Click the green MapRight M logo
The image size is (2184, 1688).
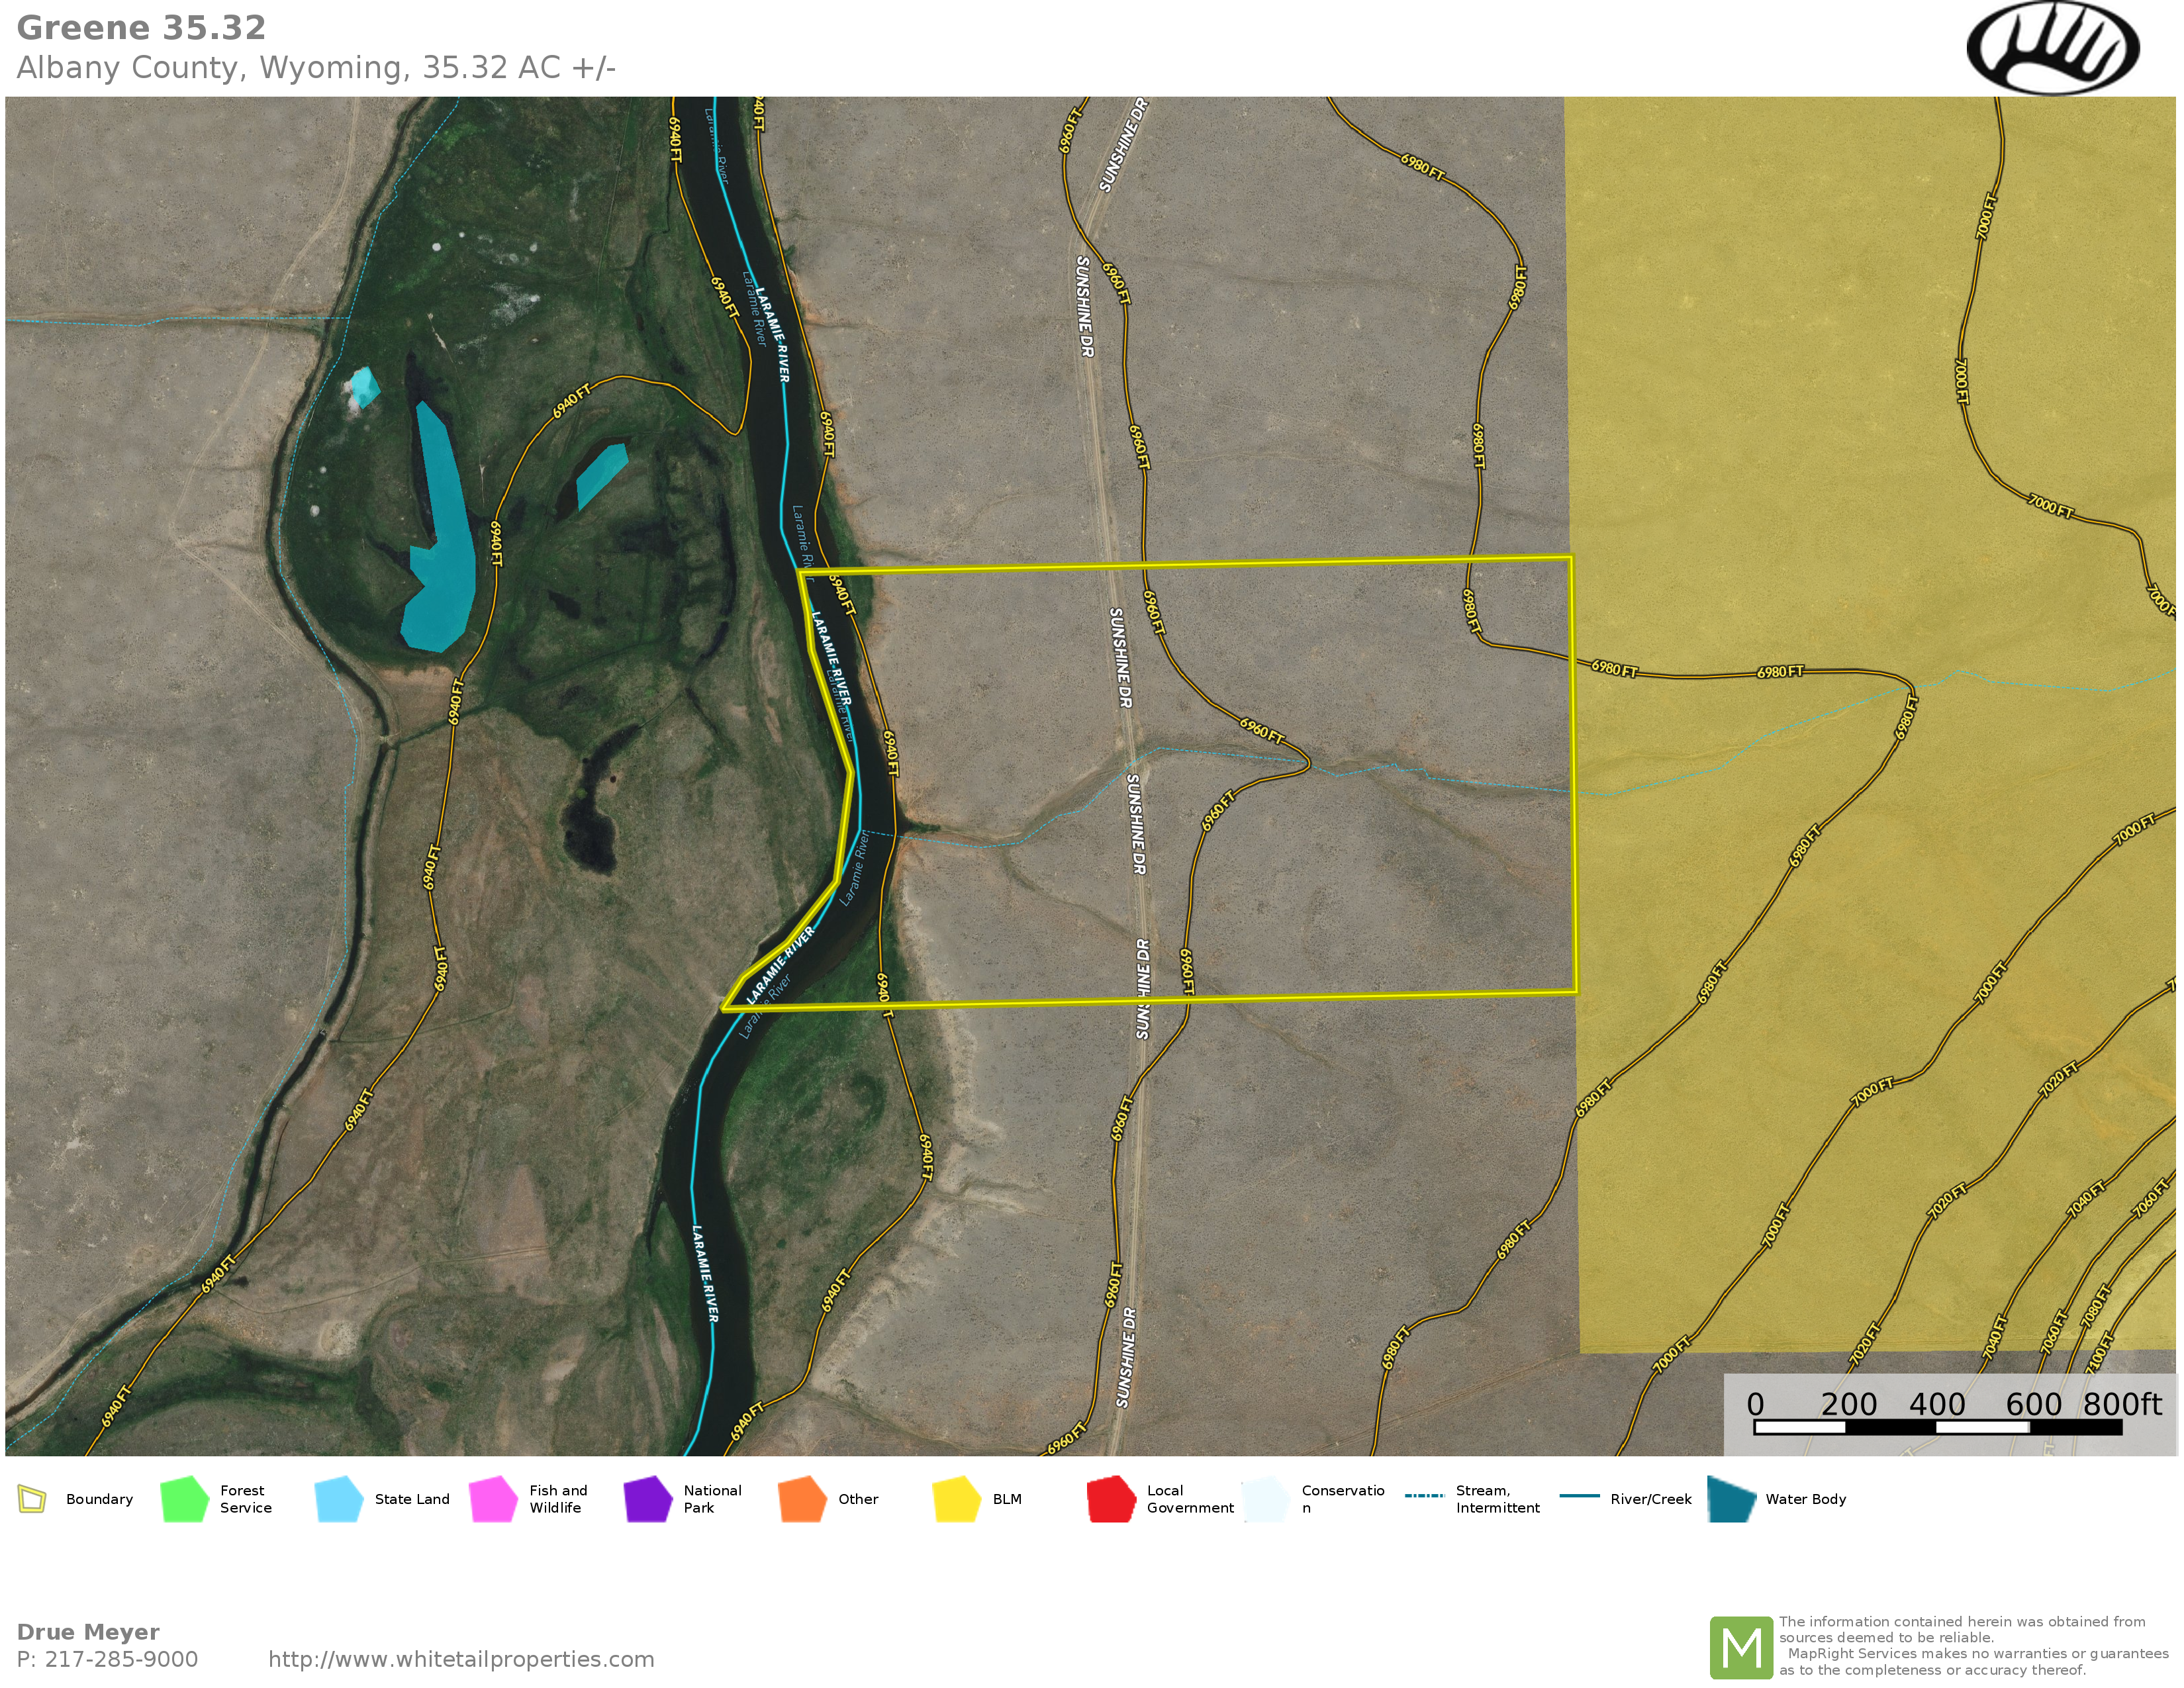1741,1647
